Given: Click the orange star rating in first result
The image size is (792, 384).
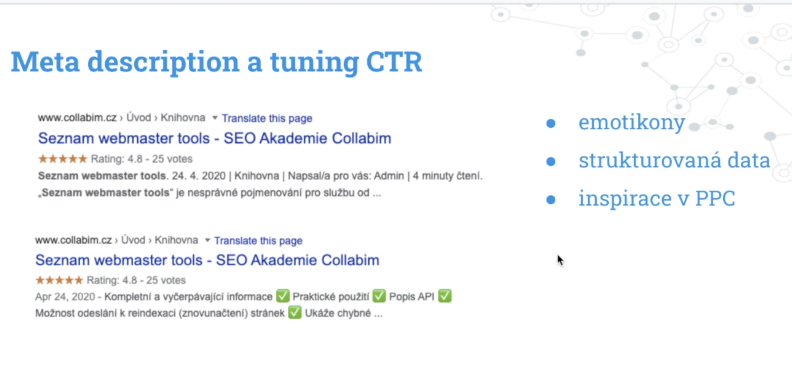Looking at the screenshot, I should point(63,159).
